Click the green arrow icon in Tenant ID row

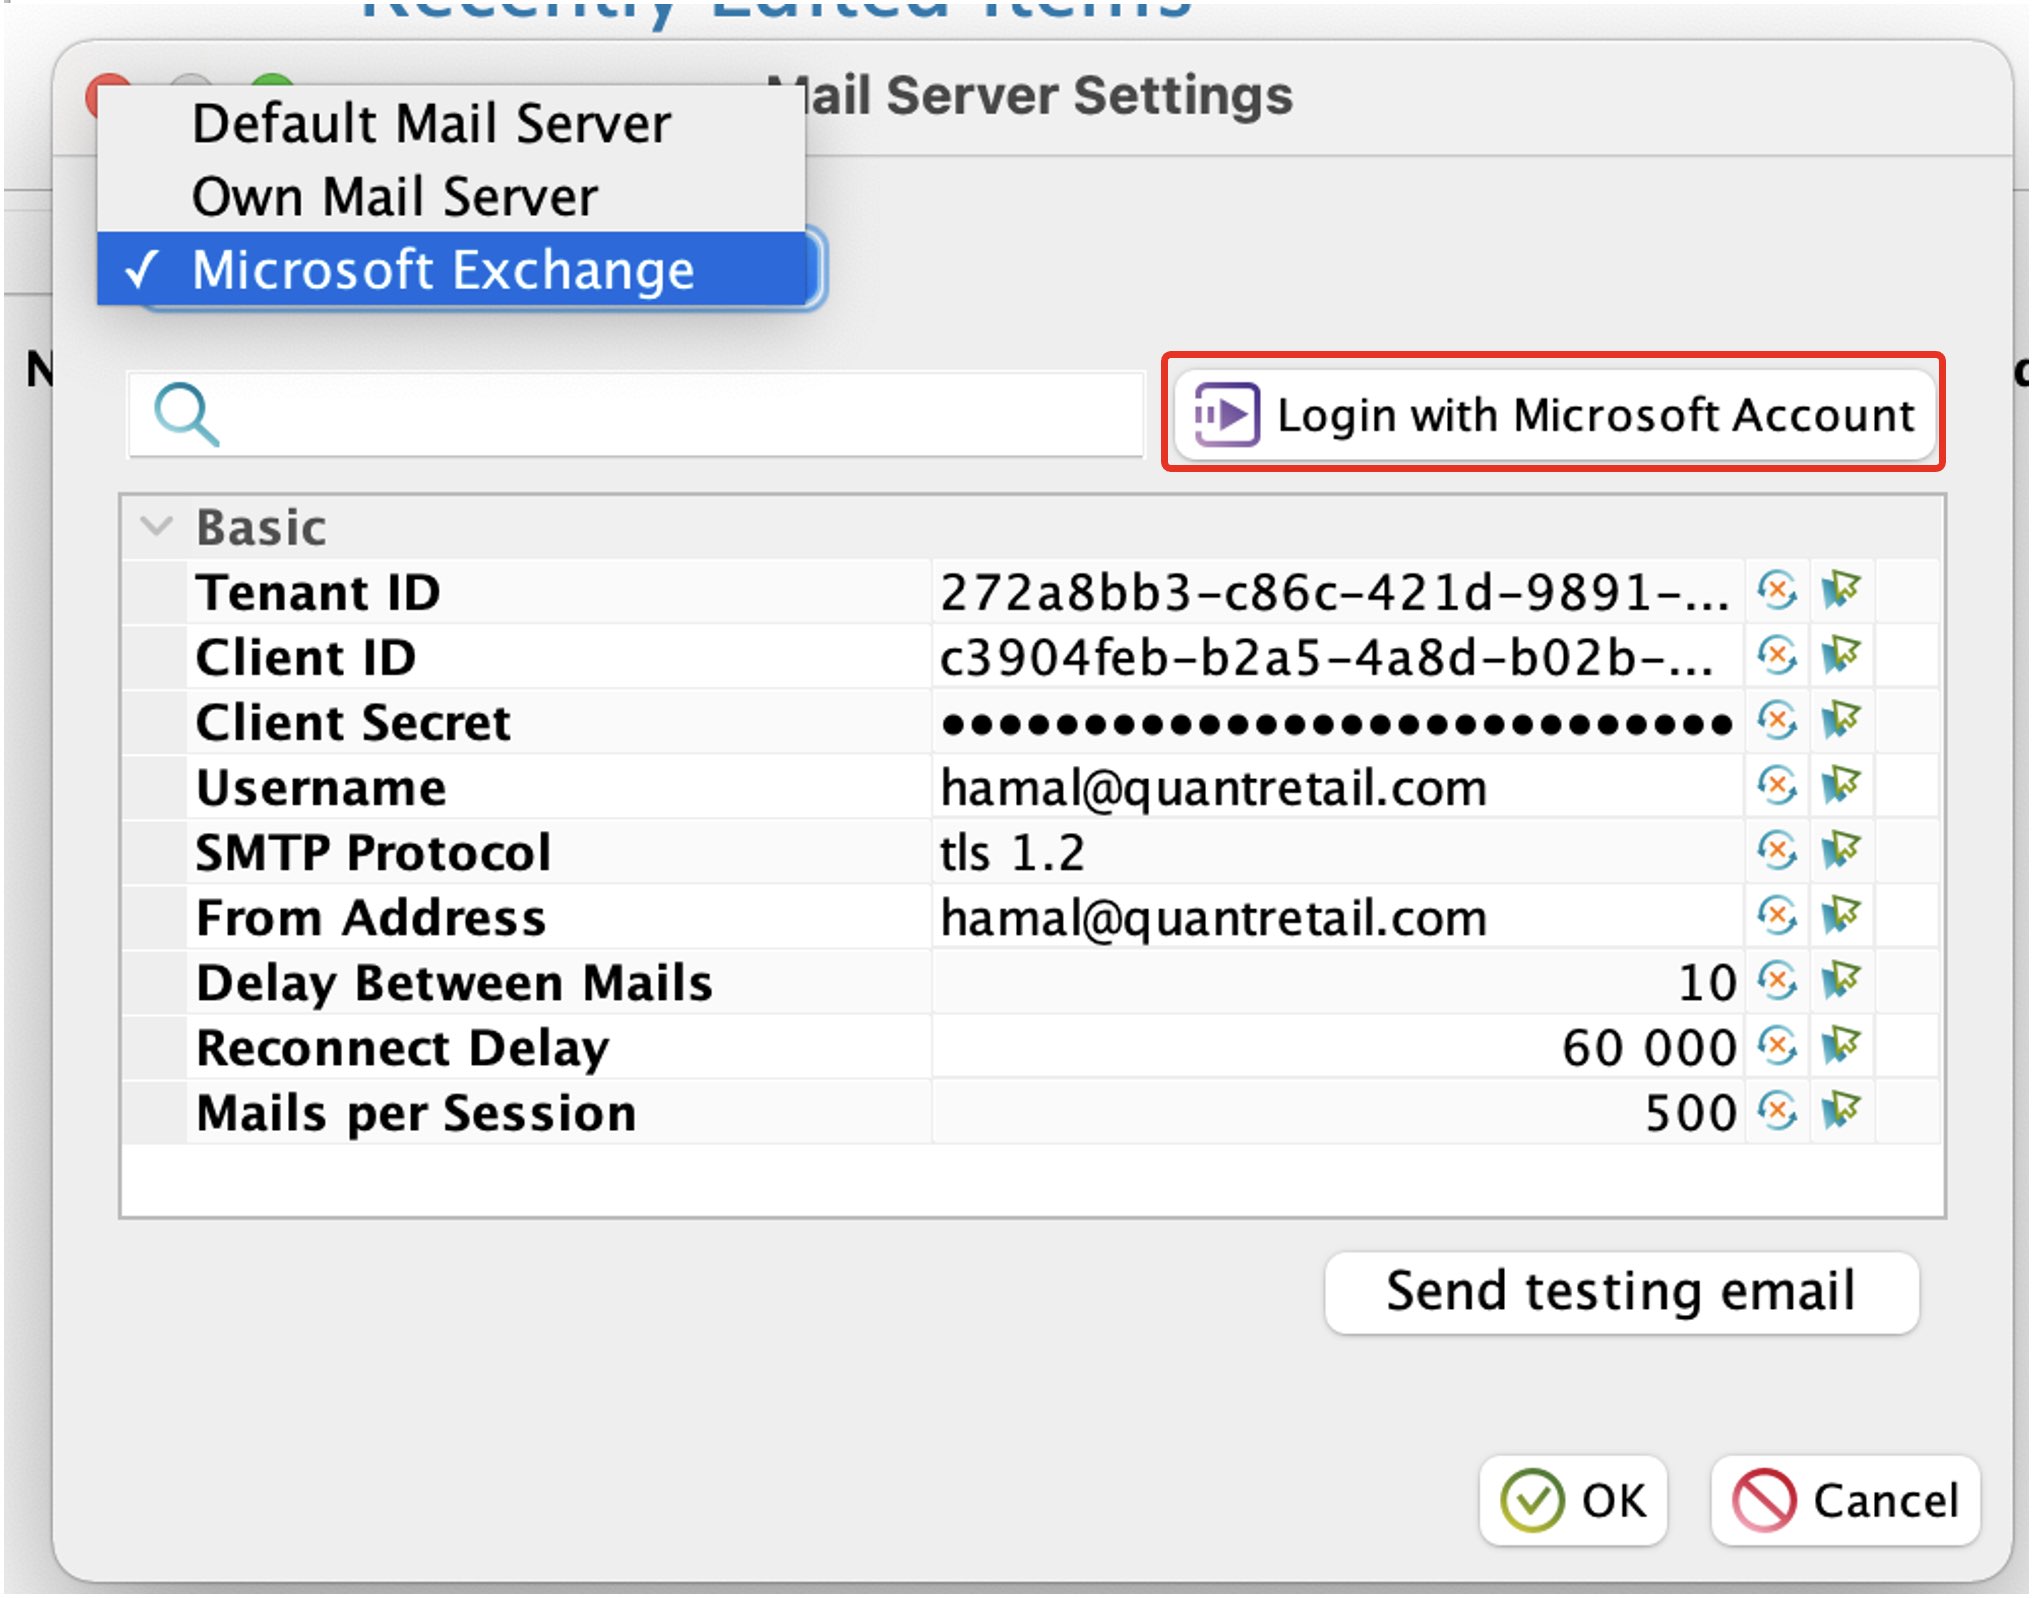(x=1841, y=591)
